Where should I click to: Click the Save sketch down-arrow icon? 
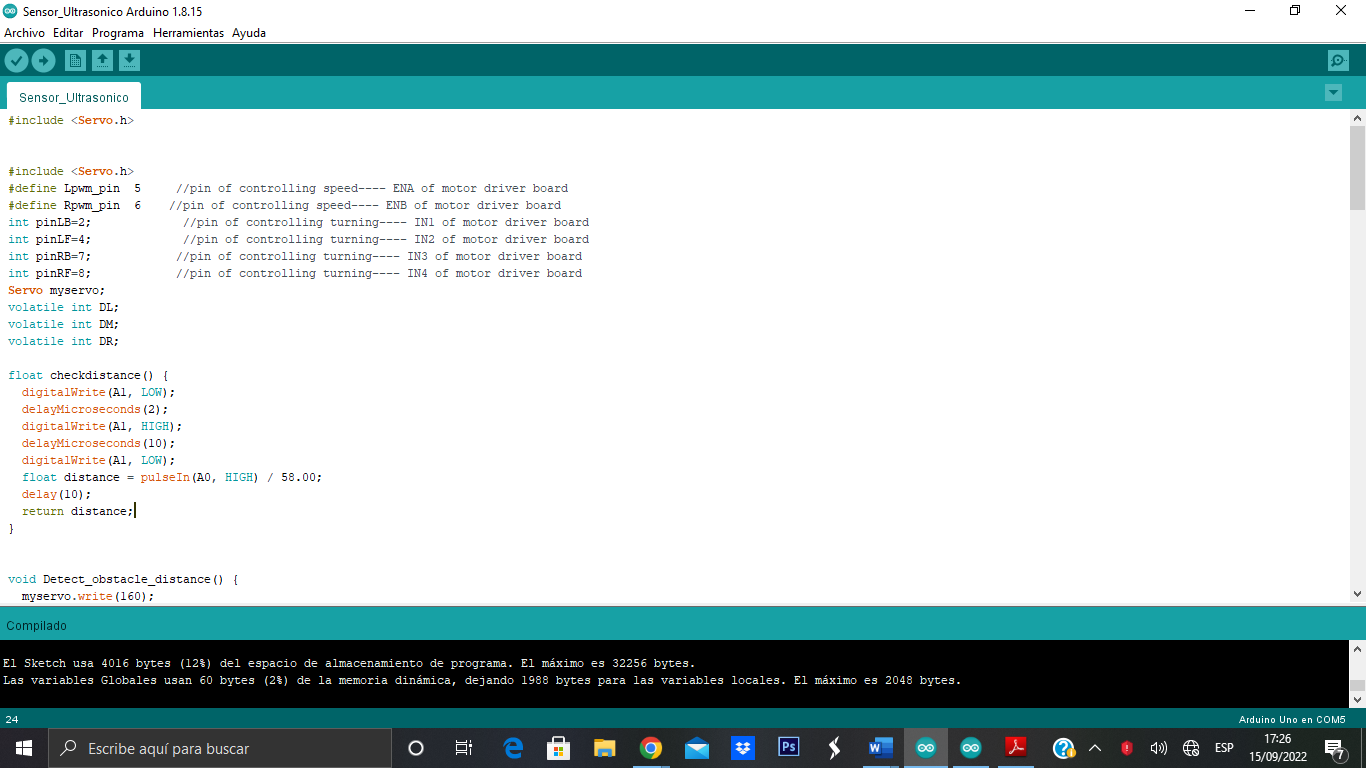tap(129, 61)
